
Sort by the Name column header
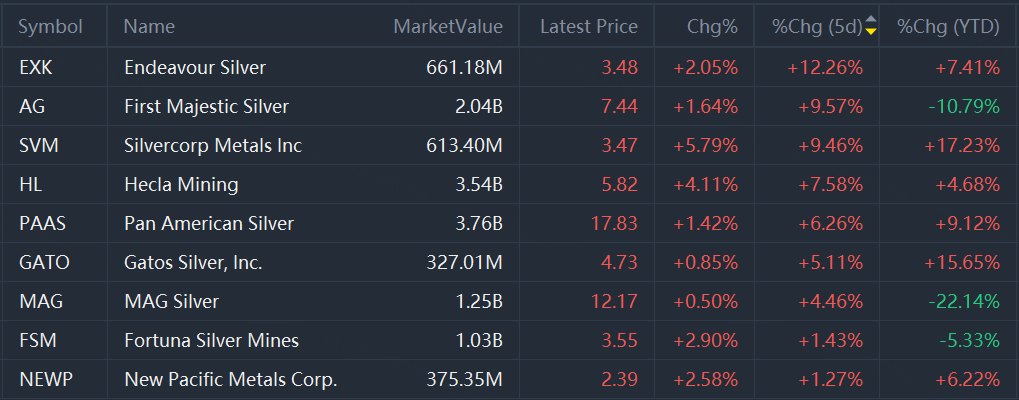[x=149, y=26]
